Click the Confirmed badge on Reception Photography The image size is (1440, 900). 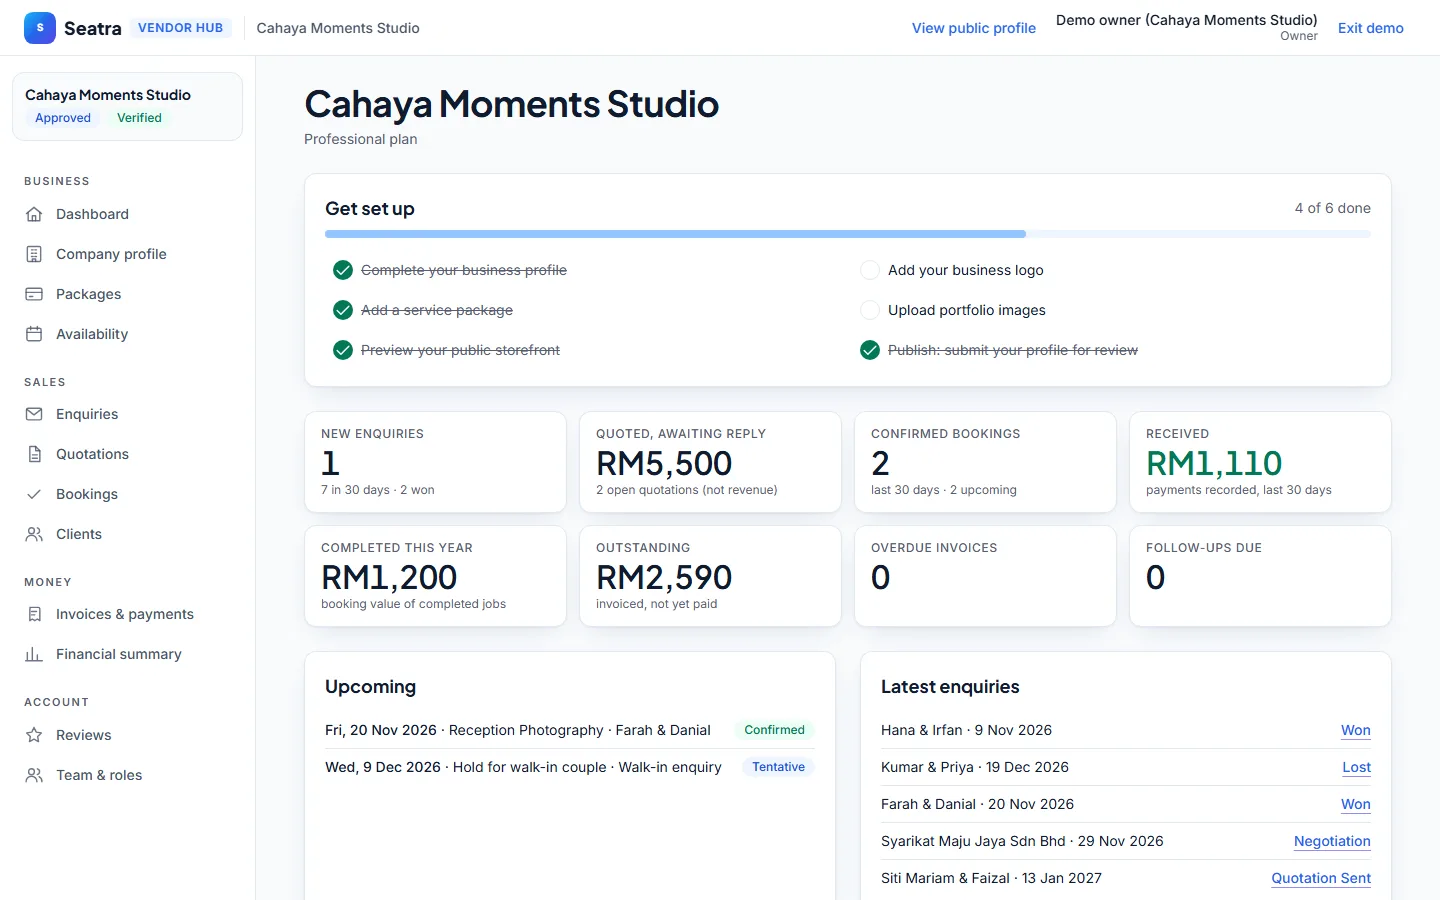774,730
